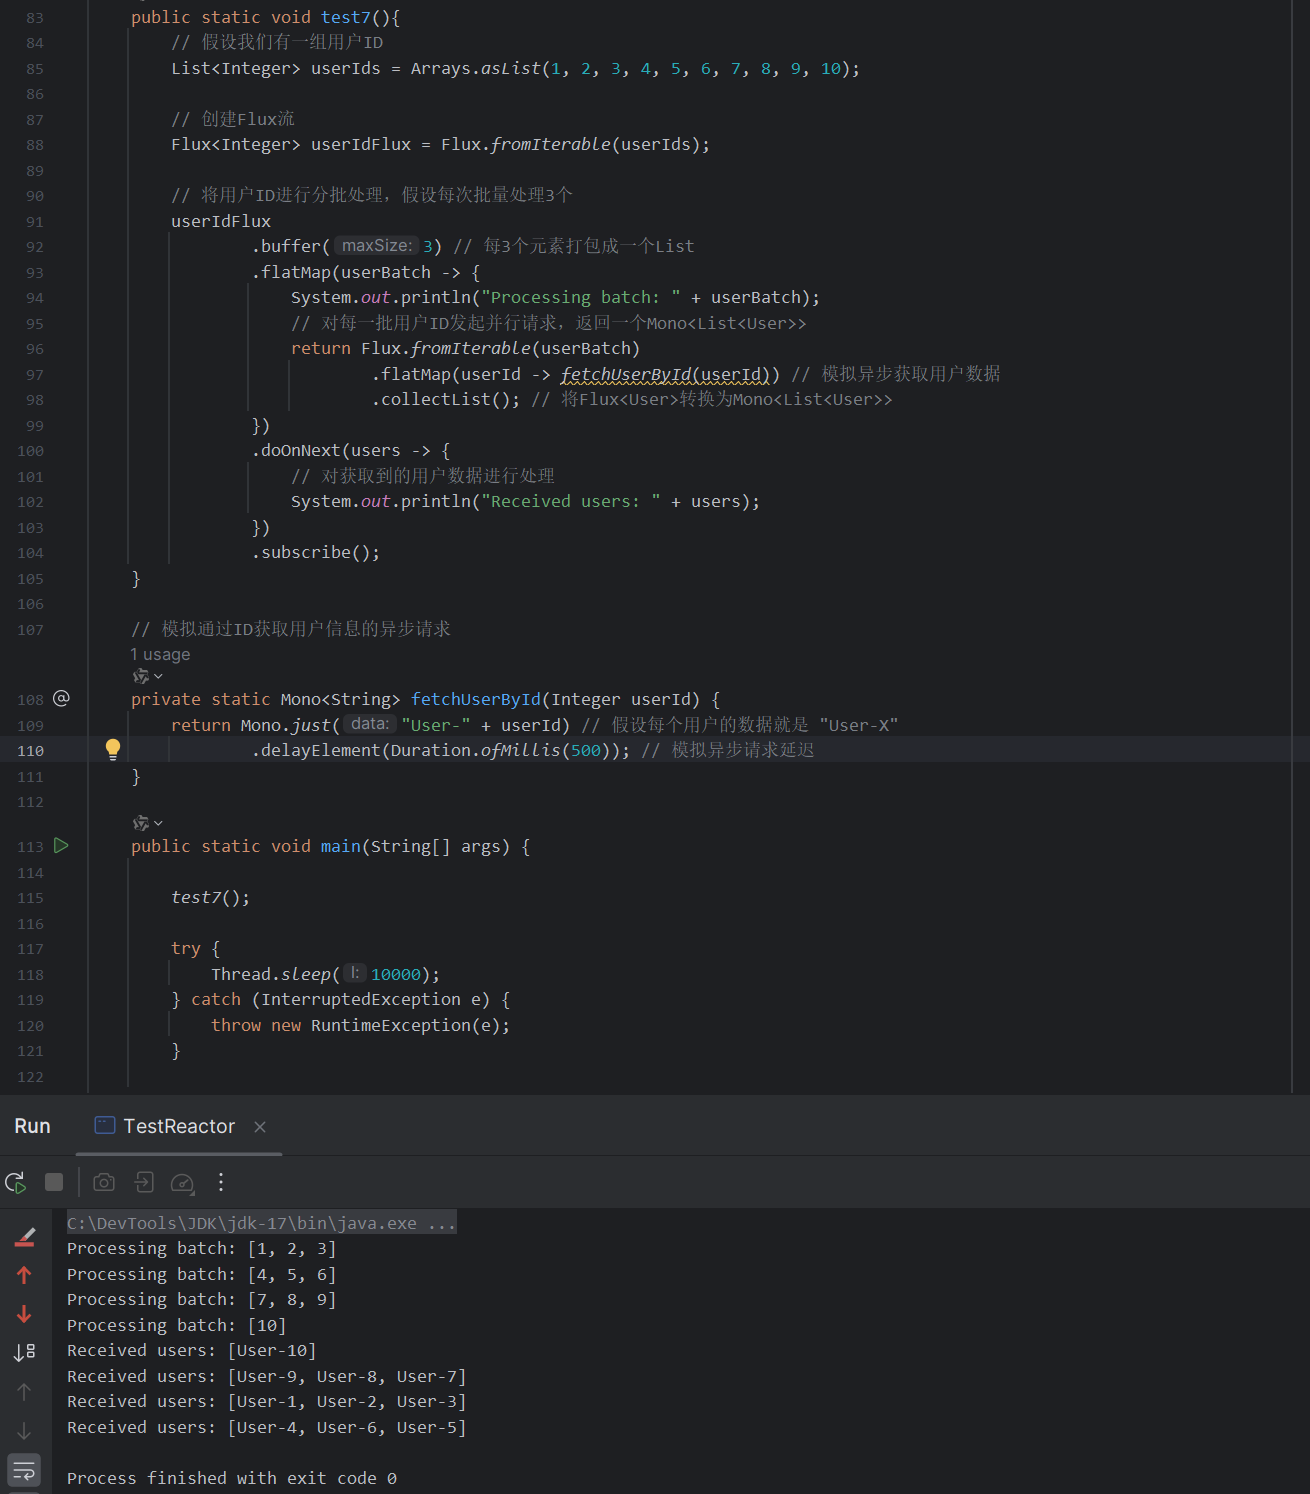Clear console with the eraser icon
The height and width of the screenshot is (1494, 1310).
coord(25,1237)
